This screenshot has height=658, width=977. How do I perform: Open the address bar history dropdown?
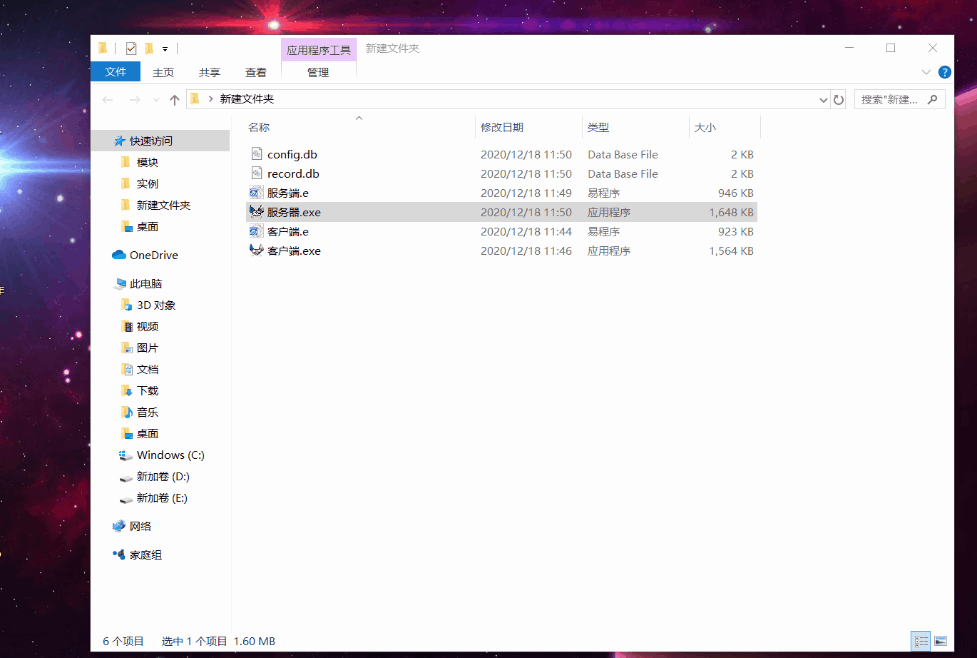[x=823, y=100]
